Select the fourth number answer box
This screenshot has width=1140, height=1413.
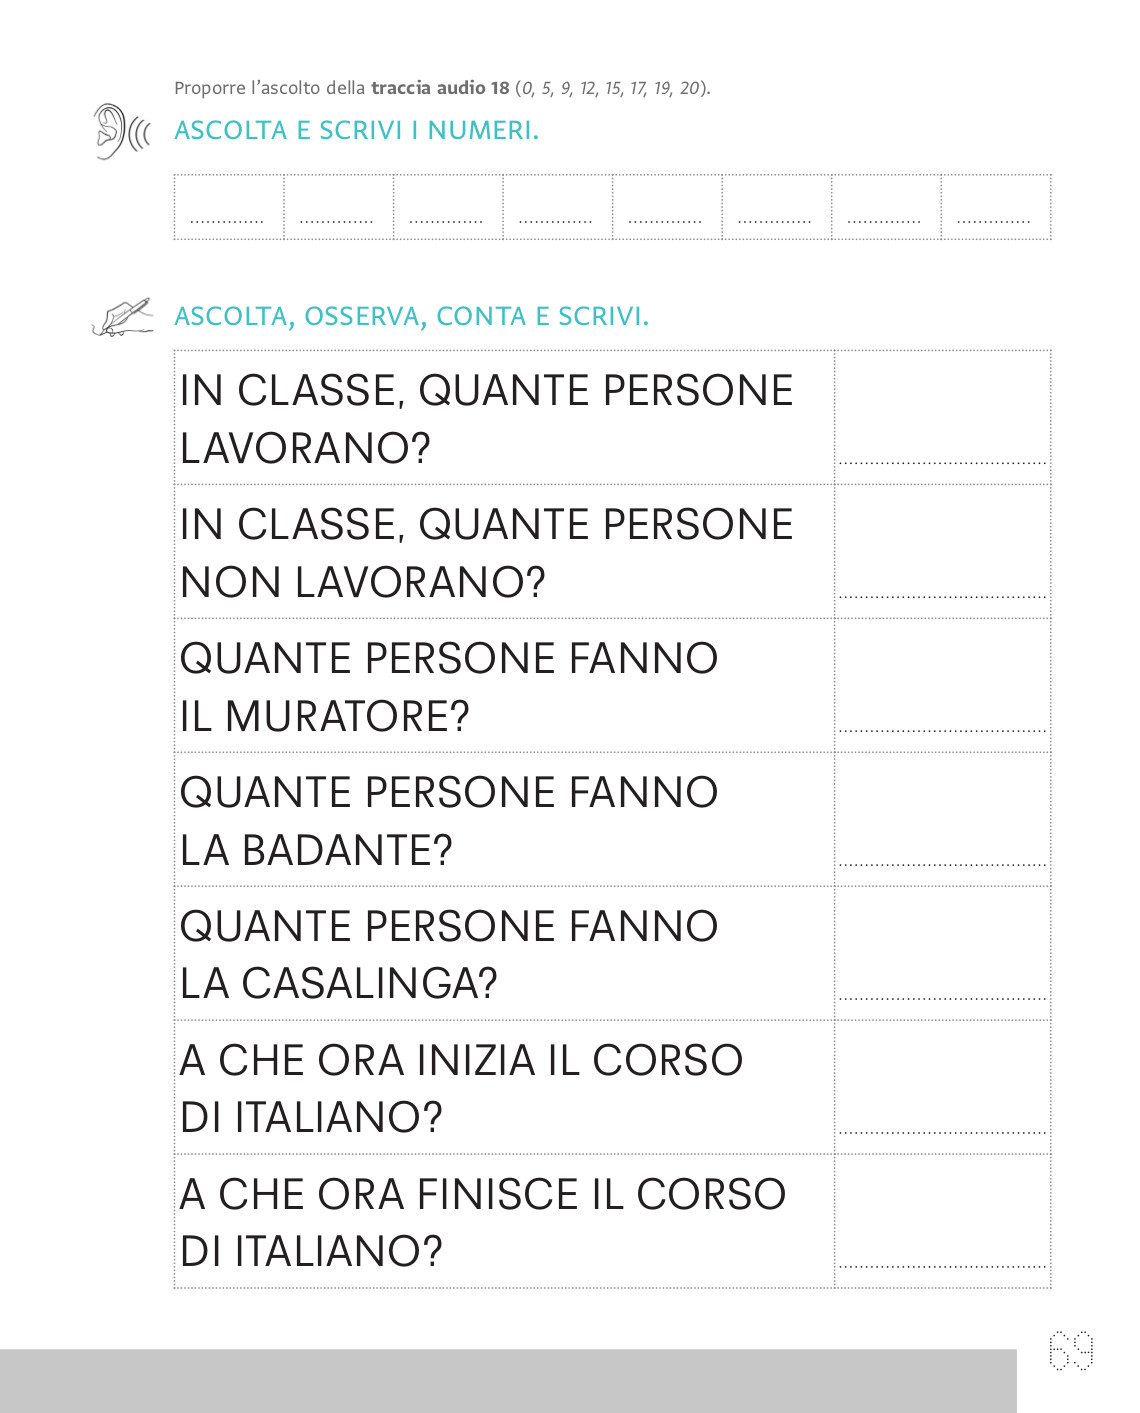tap(558, 207)
